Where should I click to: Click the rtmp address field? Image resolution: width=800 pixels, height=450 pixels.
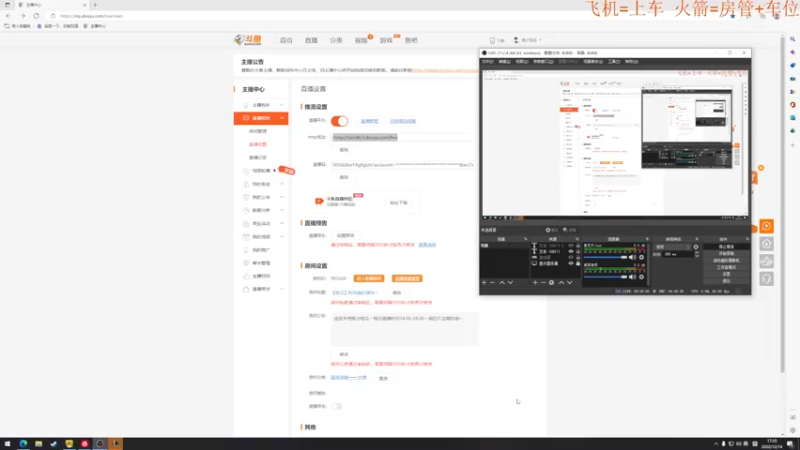click(402, 137)
